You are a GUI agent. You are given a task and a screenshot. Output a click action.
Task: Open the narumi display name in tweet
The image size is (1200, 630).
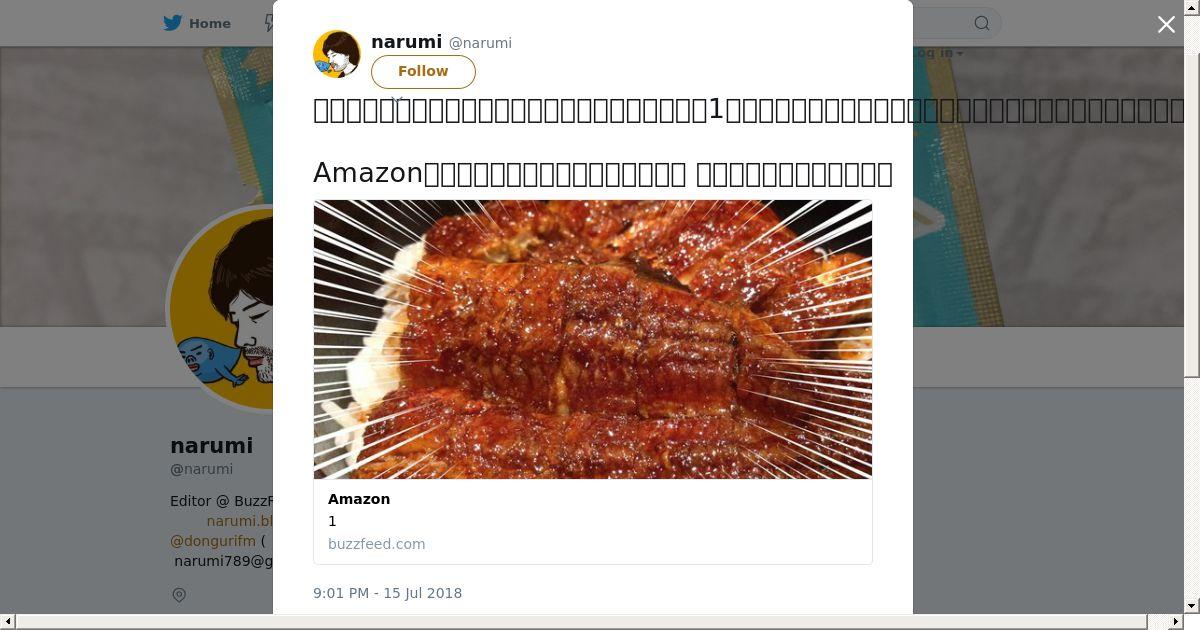(x=406, y=42)
